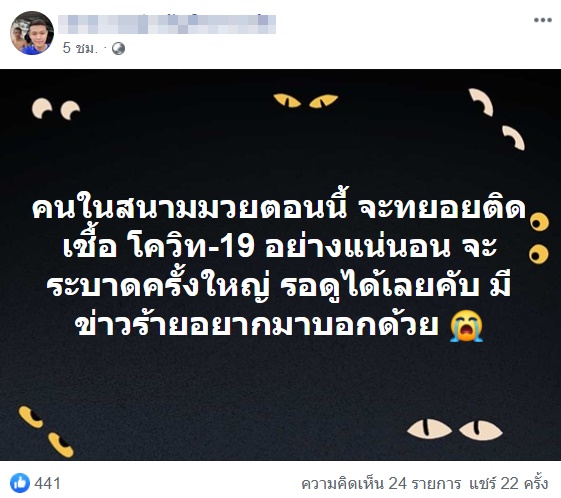Click the crescent eyes at top right

pos(497,119)
